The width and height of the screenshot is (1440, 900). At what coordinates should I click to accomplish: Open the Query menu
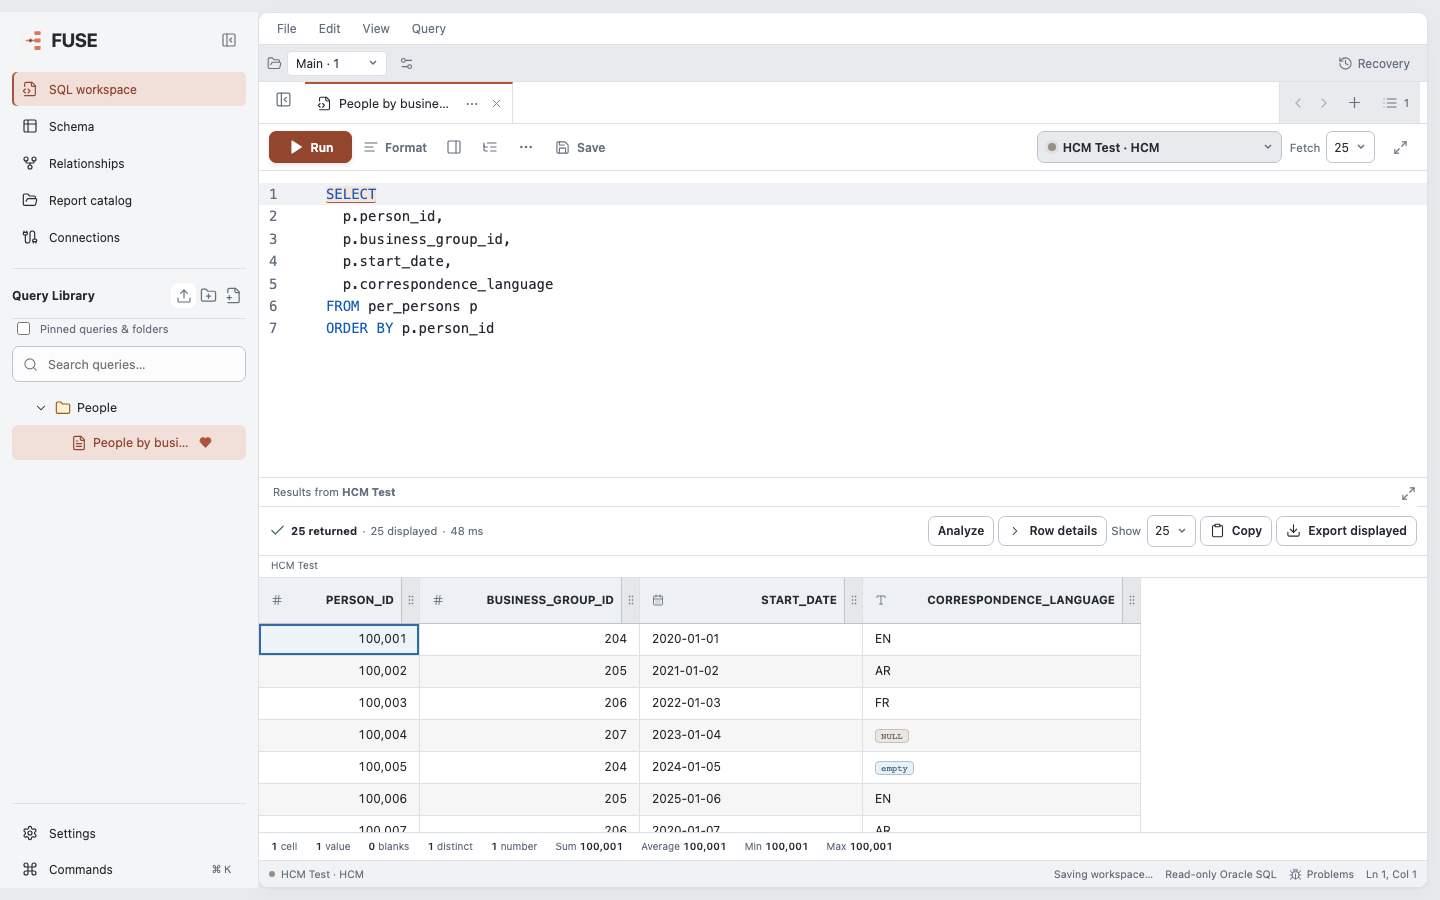tap(429, 28)
